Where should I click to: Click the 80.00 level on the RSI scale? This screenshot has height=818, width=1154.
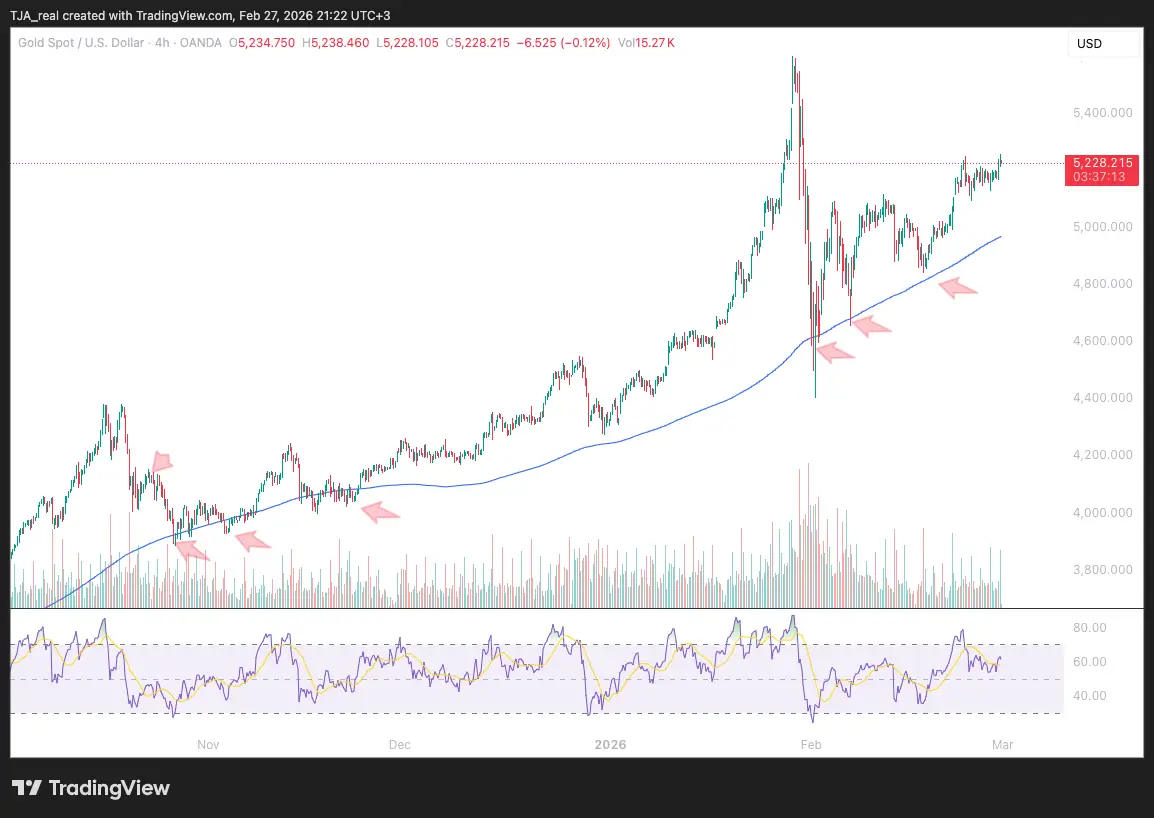pyautogui.click(x=1089, y=628)
